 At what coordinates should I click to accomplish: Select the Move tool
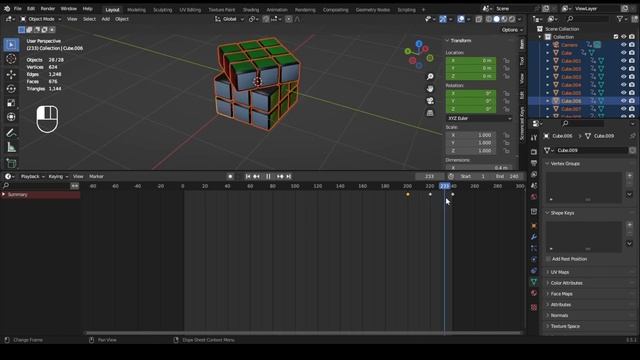pyautogui.click(x=11, y=74)
